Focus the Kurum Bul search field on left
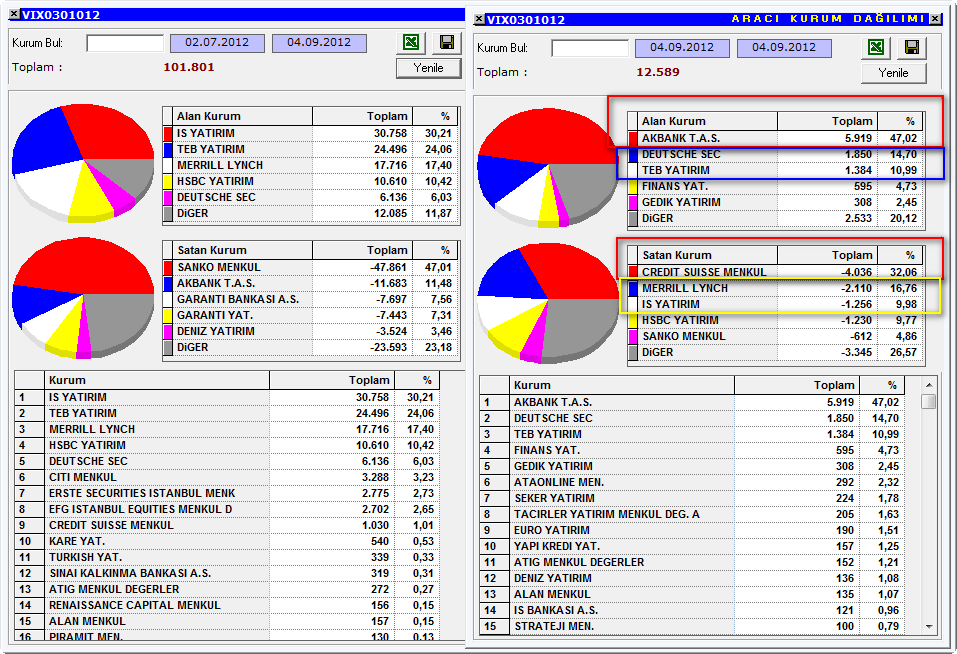 (125, 43)
